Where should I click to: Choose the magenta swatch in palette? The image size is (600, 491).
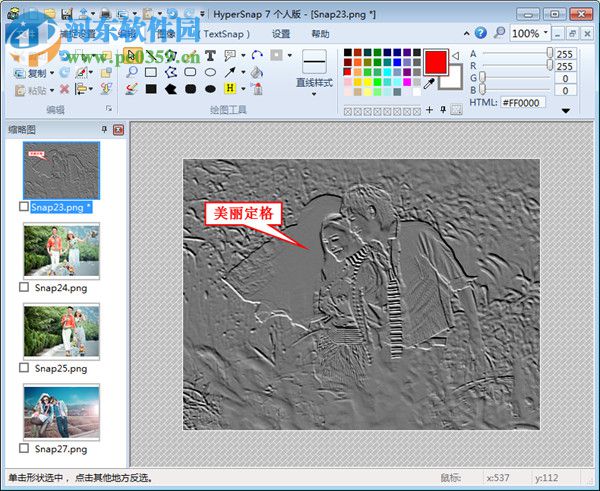pyautogui.click(x=407, y=82)
